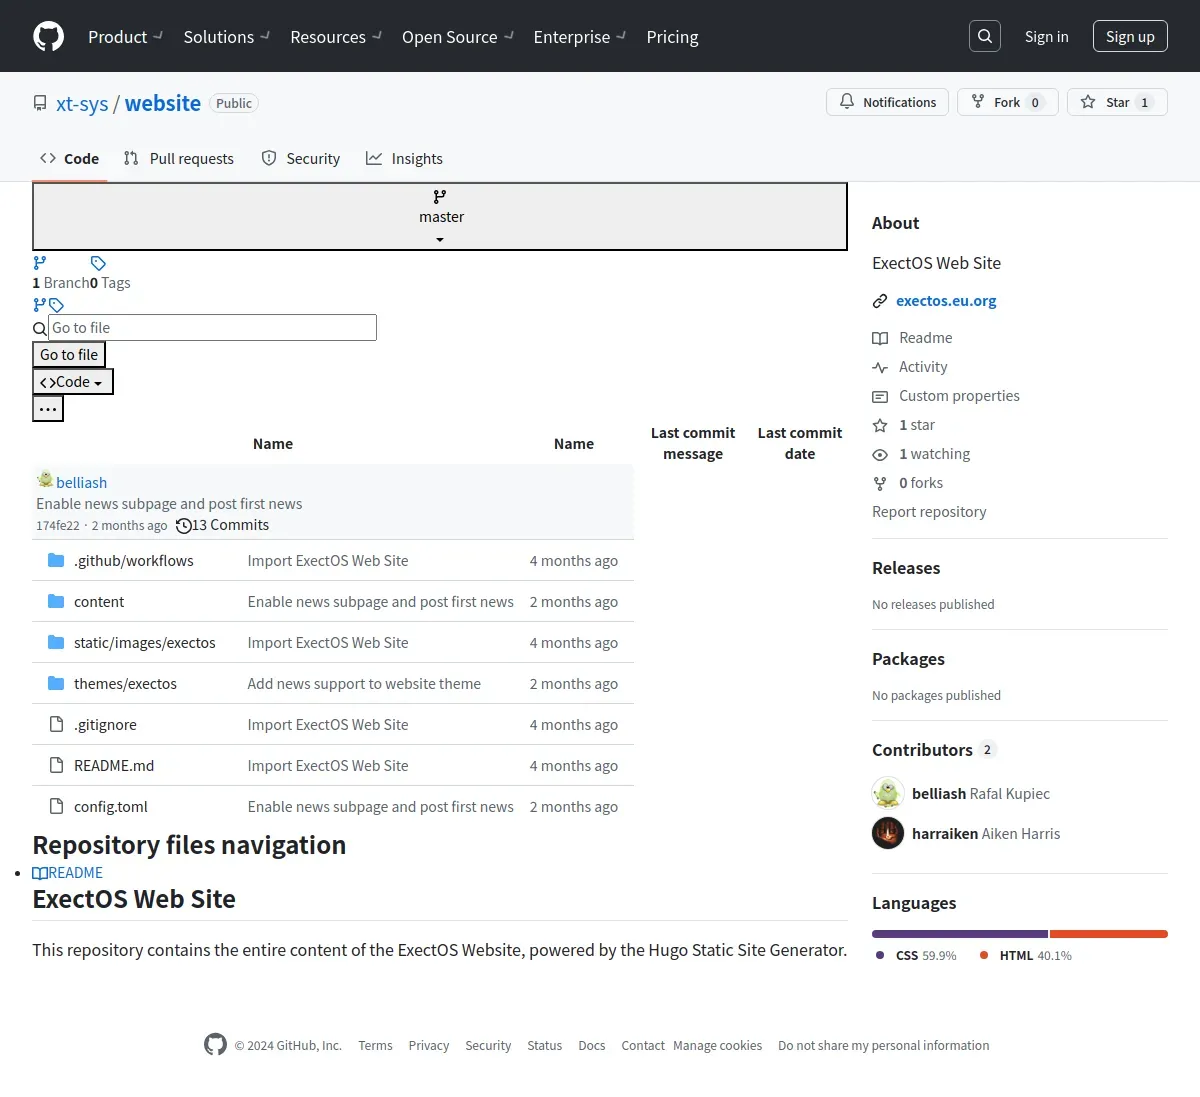Click the footer GitHub logo
The image size is (1200, 1097).
pos(215,1044)
